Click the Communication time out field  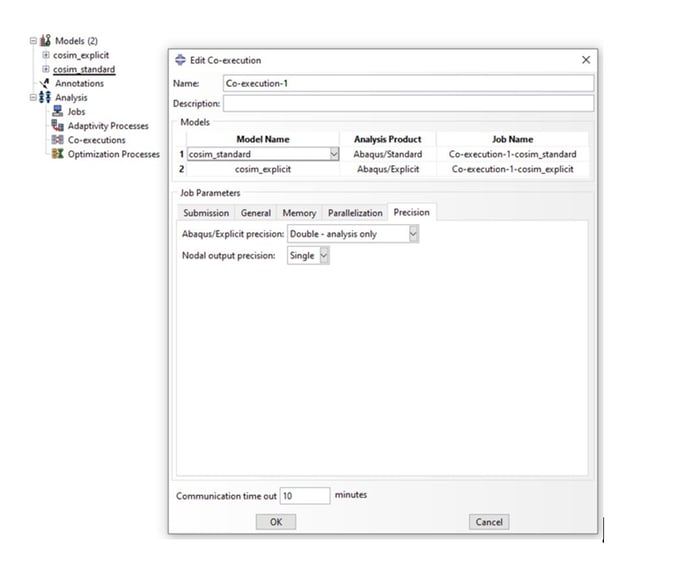pyautogui.click(x=305, y=496)
